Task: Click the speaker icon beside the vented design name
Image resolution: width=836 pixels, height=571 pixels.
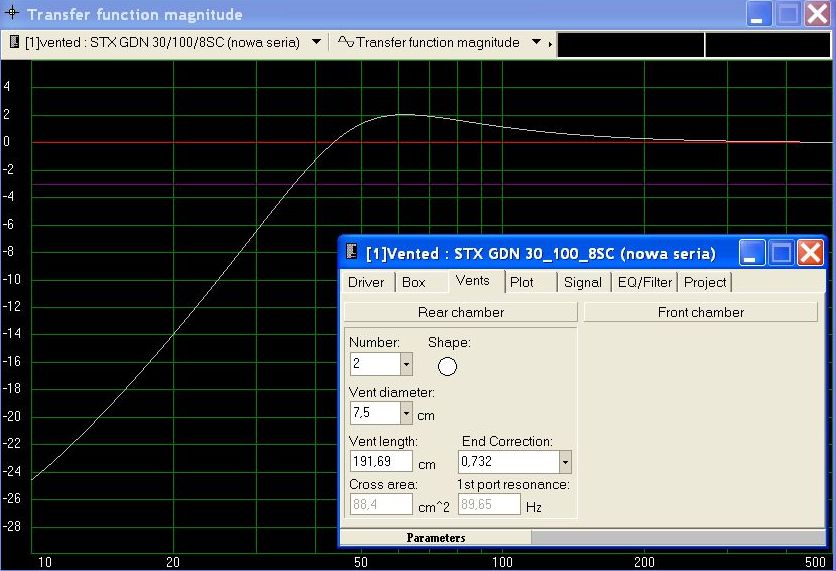Action: [x=14, y=43]
